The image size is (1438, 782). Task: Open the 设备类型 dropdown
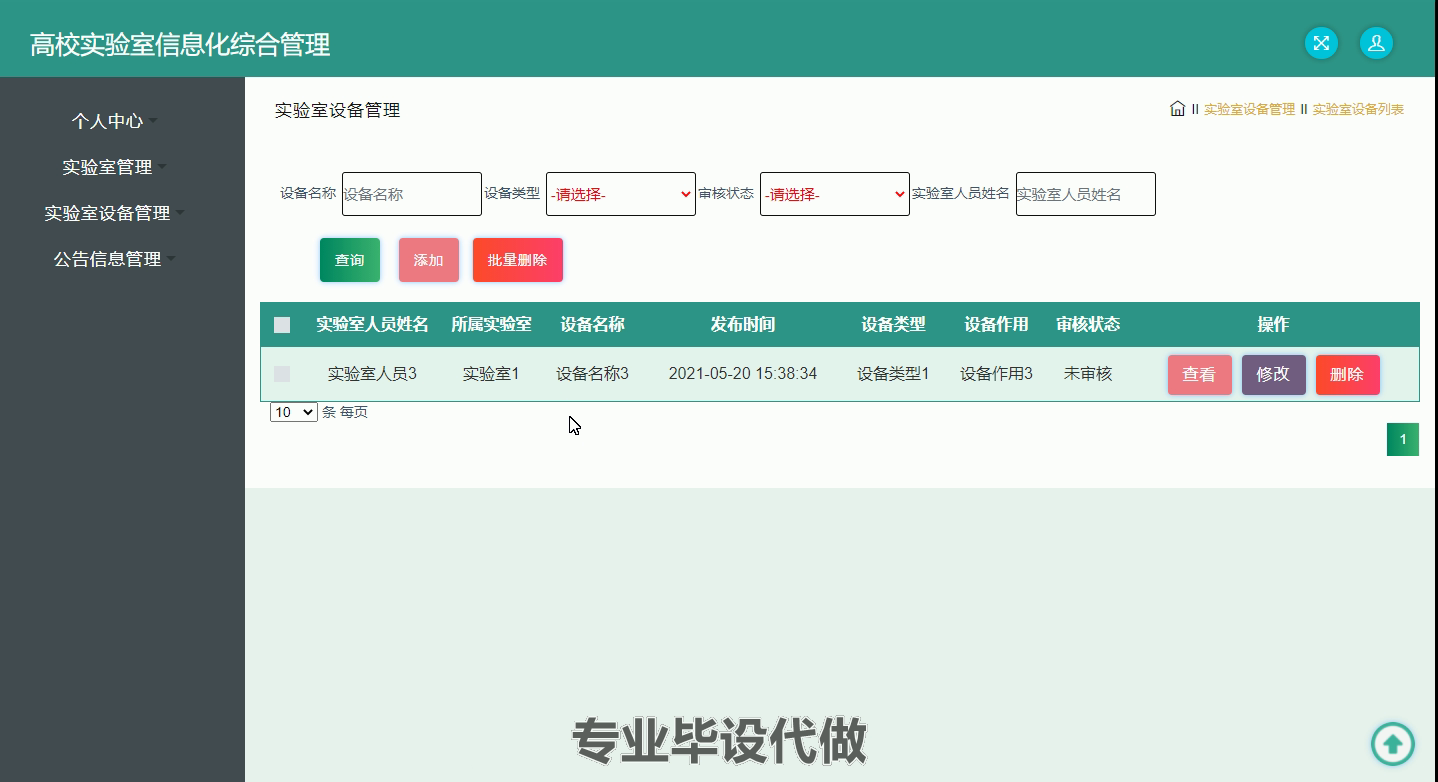[621, 194]
